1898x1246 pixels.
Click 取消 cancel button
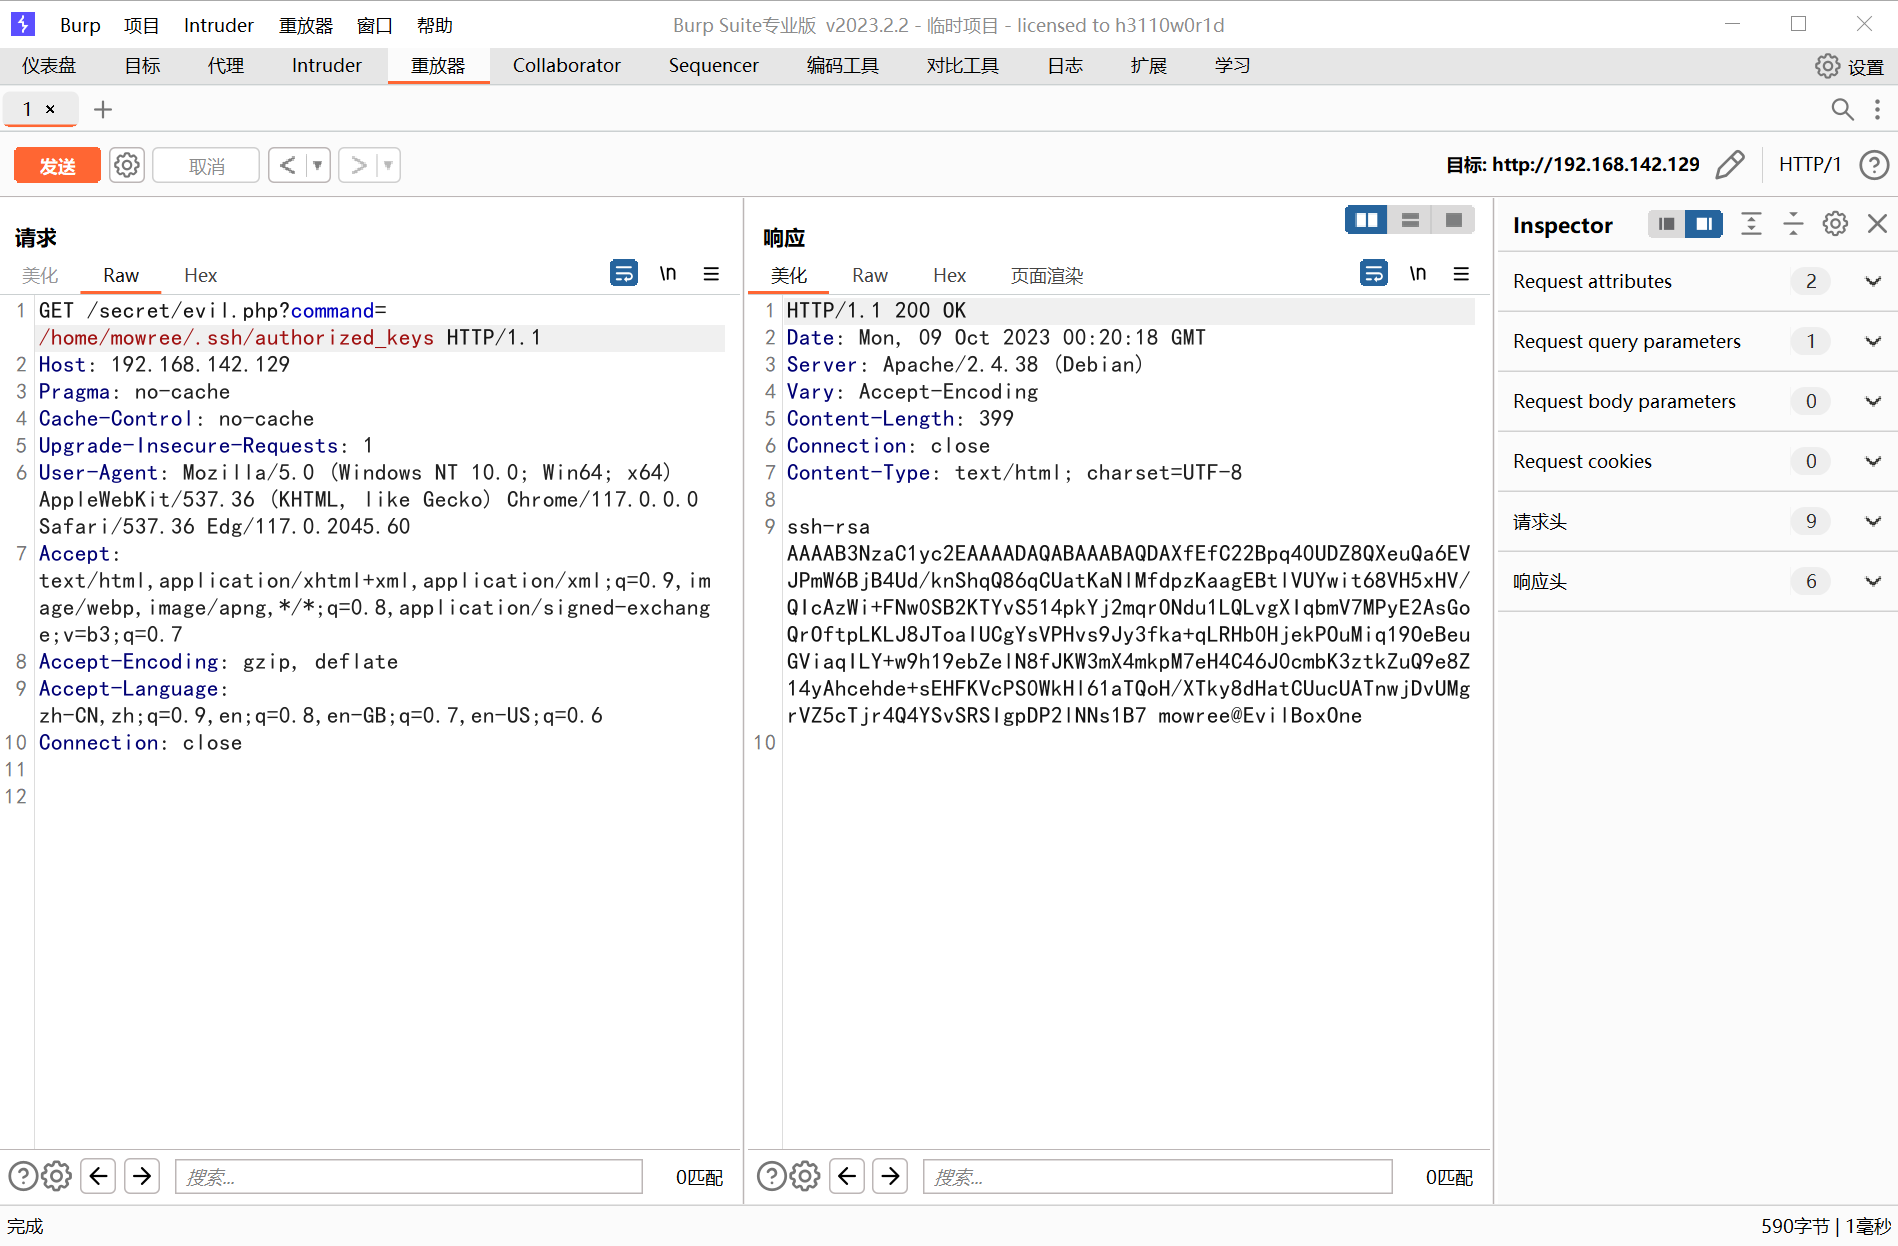coord(206,165)
